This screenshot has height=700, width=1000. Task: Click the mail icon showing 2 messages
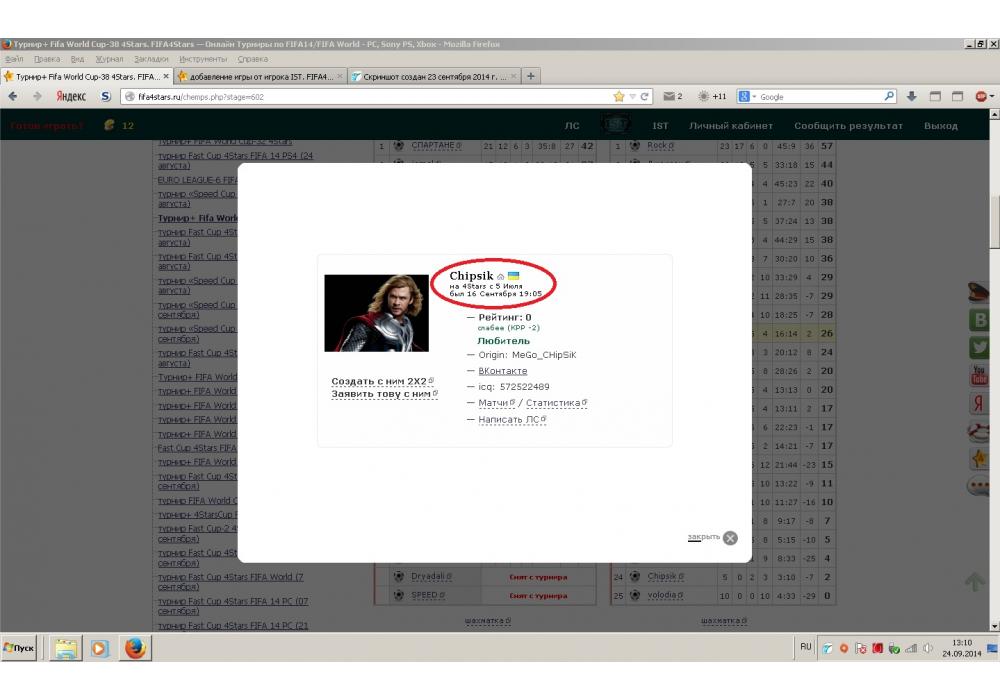669,97
